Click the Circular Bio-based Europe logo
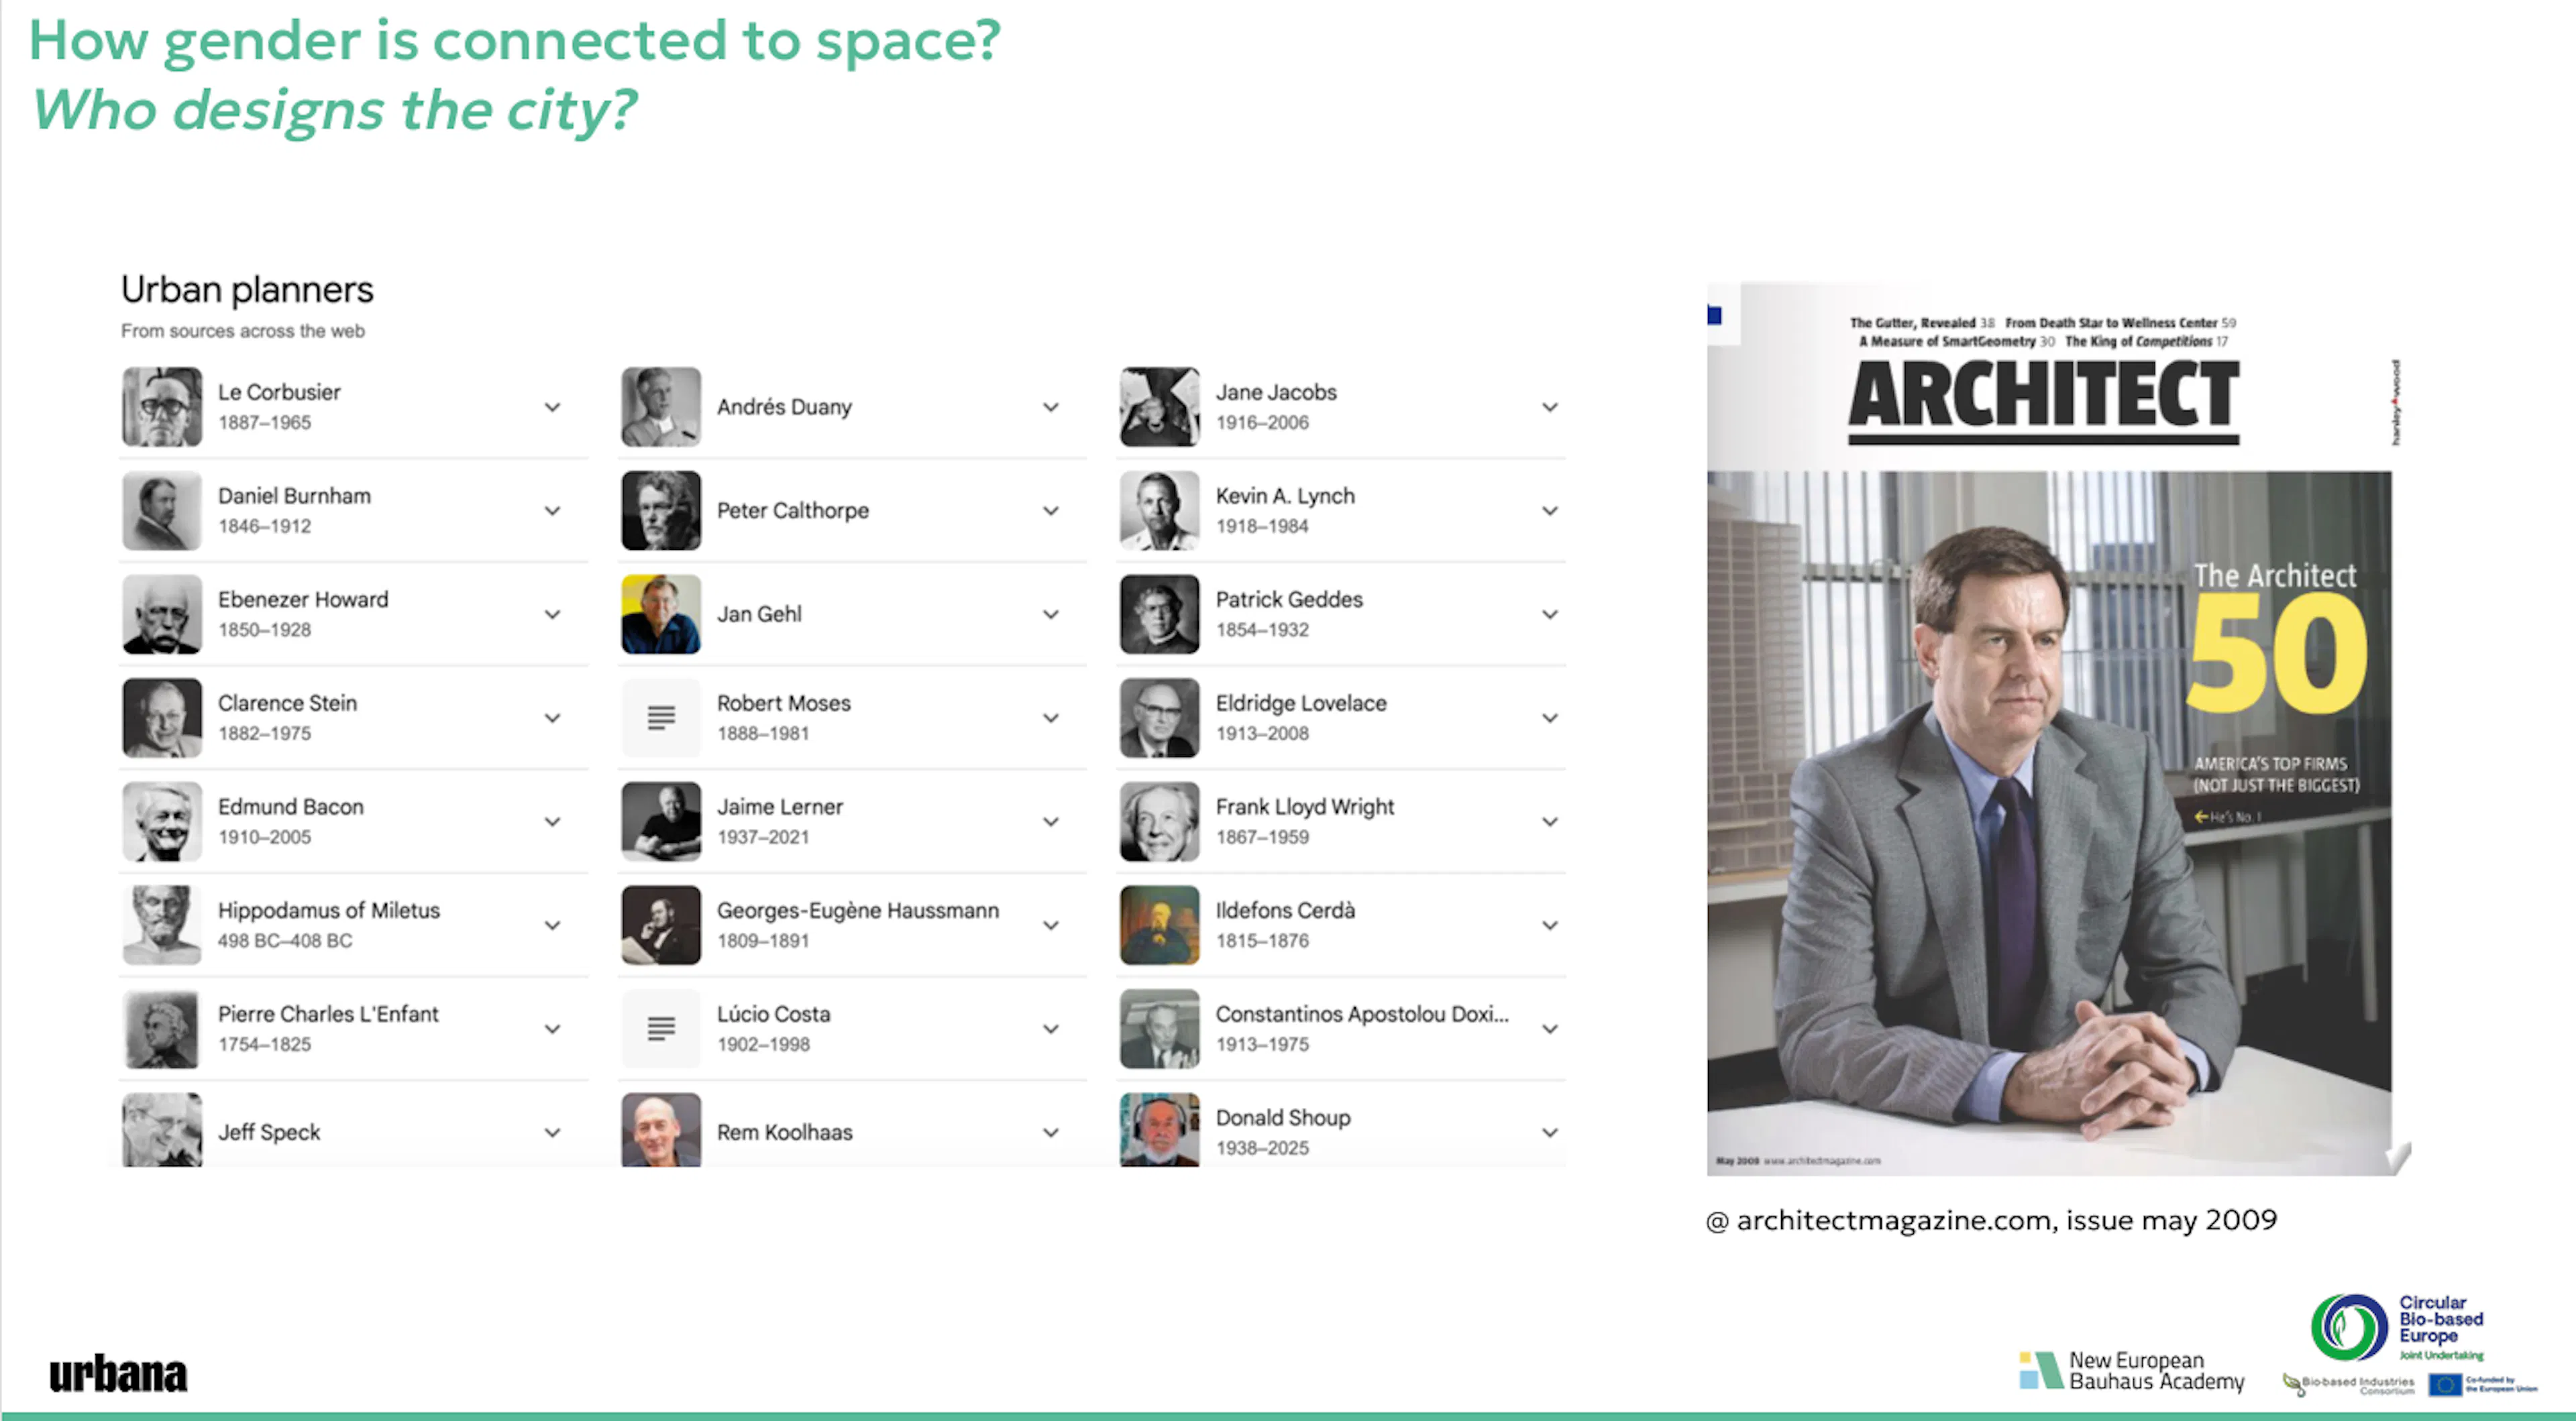Screen dimensions: 2576x1421 (x=2397, y=1327)
